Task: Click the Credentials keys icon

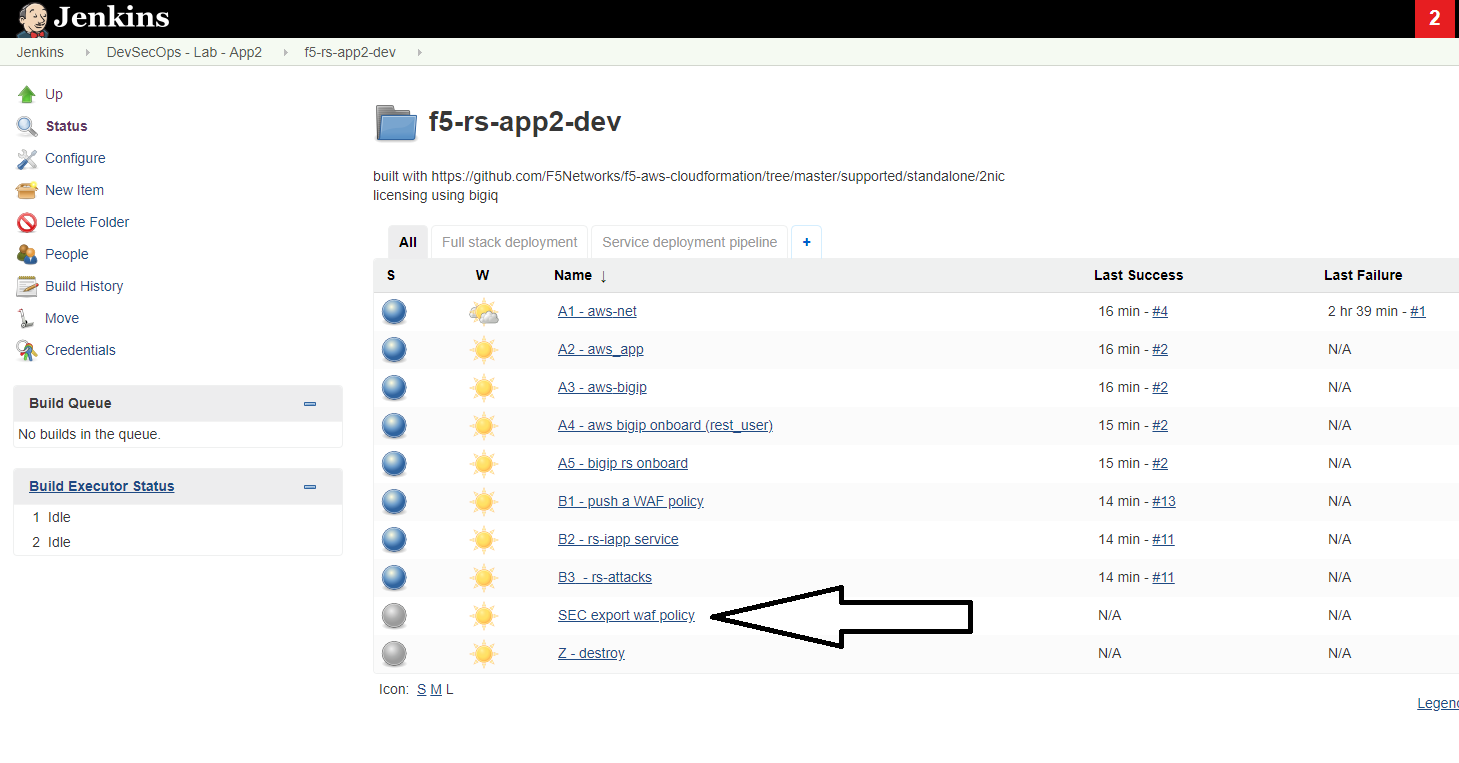Action: coord(27,350)
